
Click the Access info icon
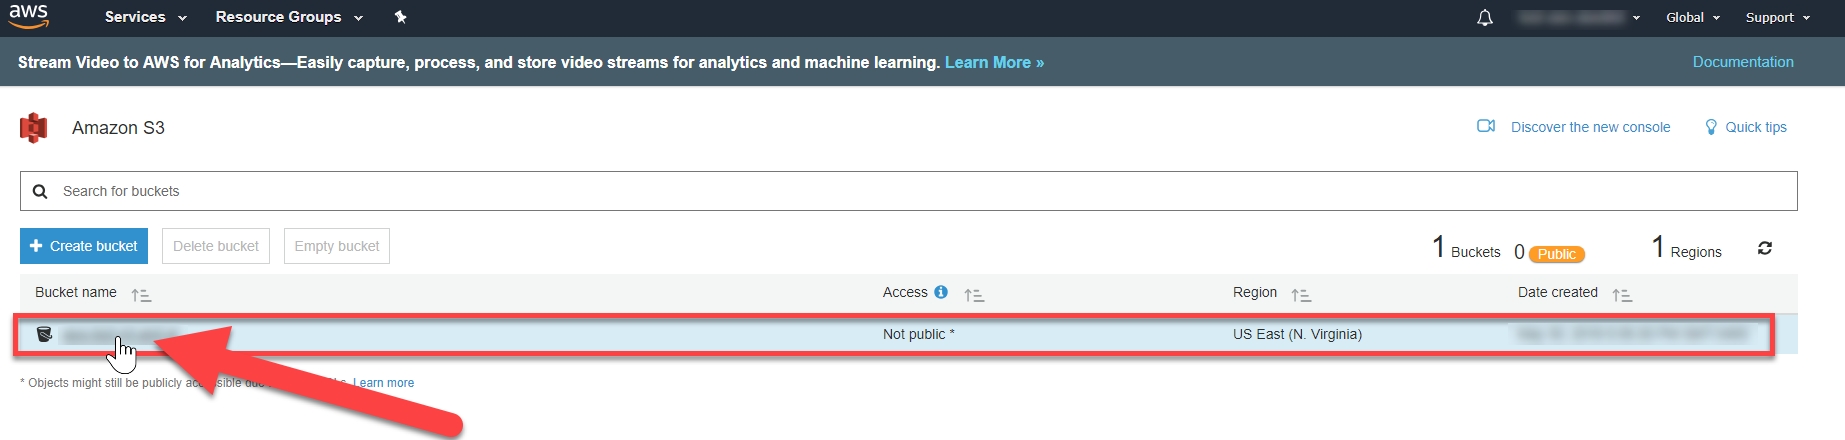941,292
